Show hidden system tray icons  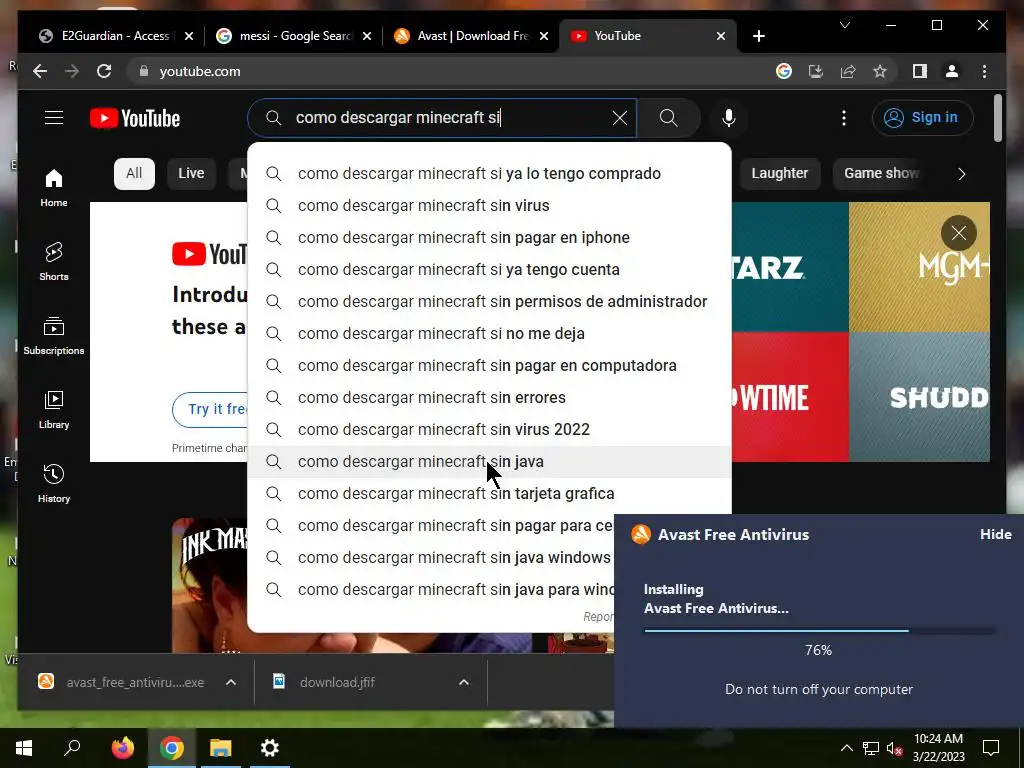846,748
